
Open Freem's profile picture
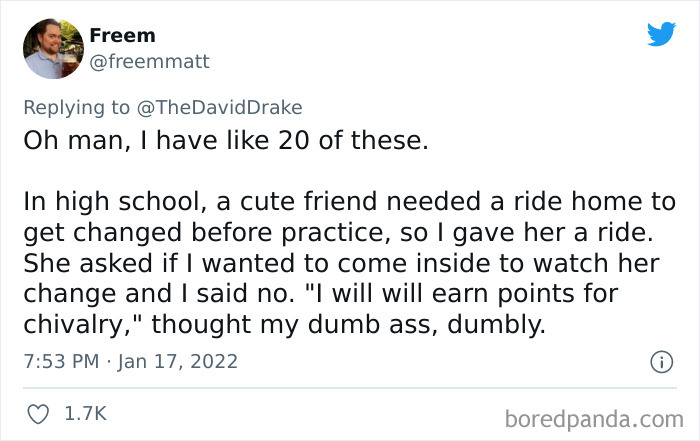[x=51, y=49]
